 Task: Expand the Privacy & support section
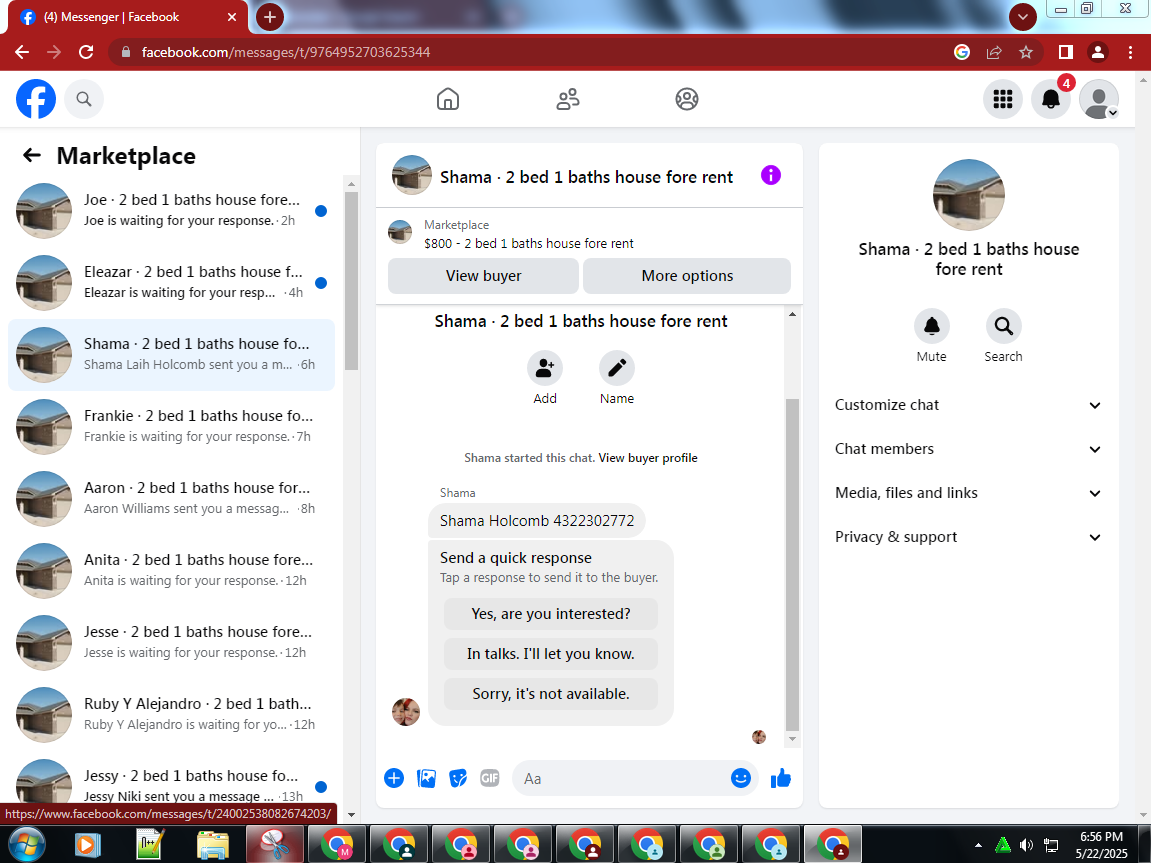[968, 537]
